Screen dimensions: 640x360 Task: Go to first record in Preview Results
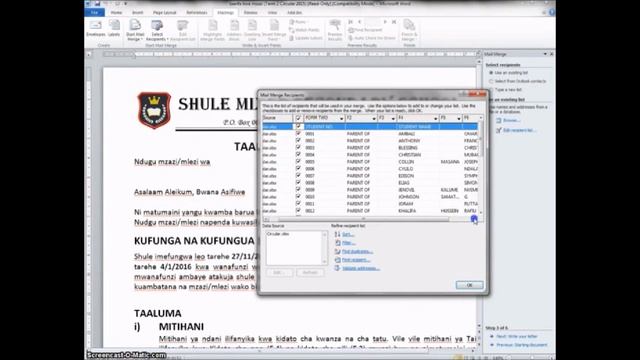[351, 22]
